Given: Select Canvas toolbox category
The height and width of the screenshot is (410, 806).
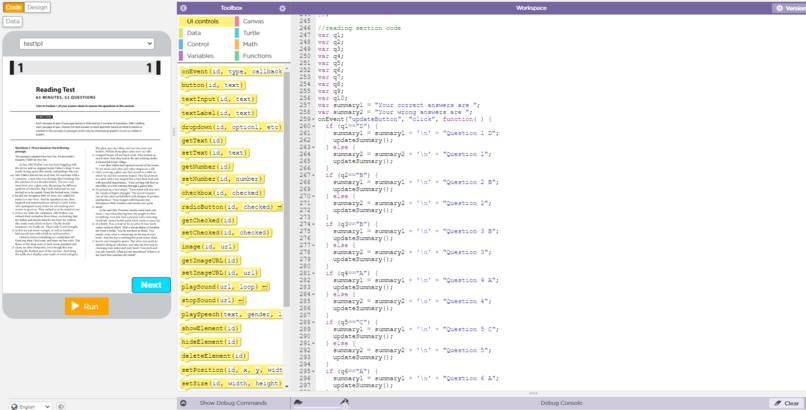Looking at the screenshot, I should (253, 22).
